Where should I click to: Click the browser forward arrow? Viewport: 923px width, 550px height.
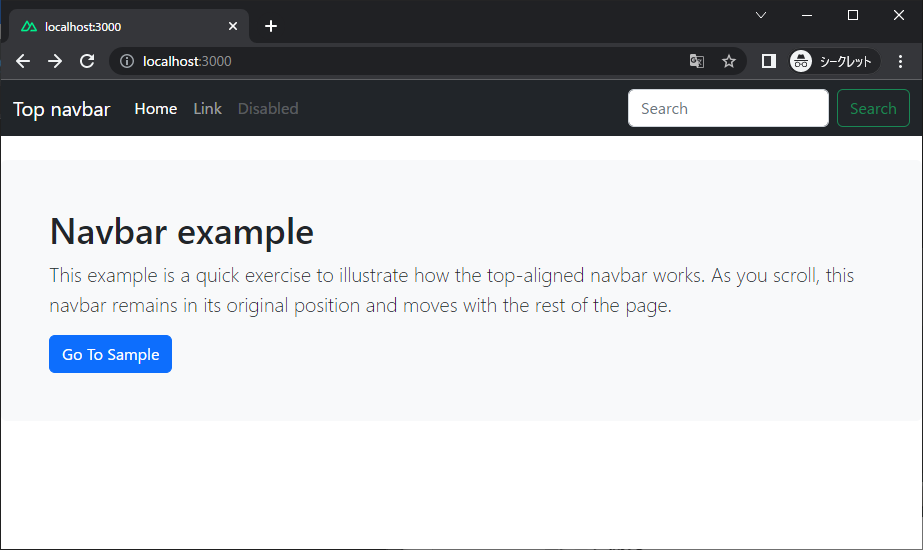55,61
